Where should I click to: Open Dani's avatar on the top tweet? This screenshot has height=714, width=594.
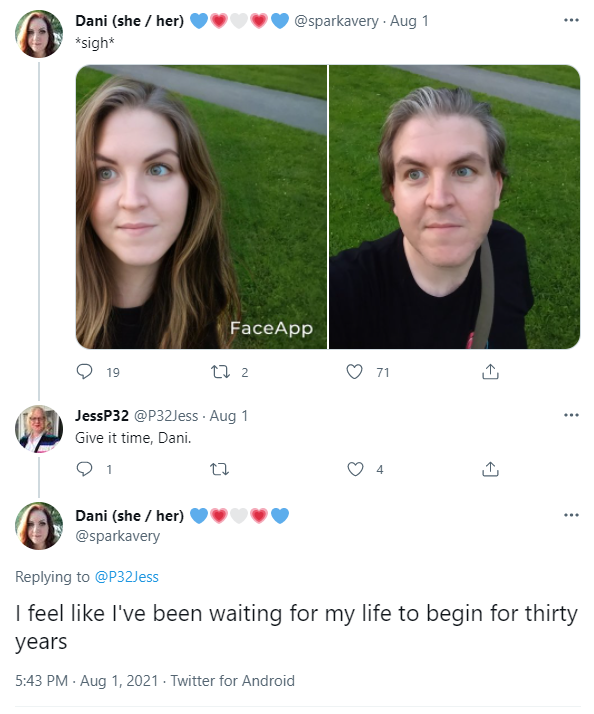coord(39,34)
